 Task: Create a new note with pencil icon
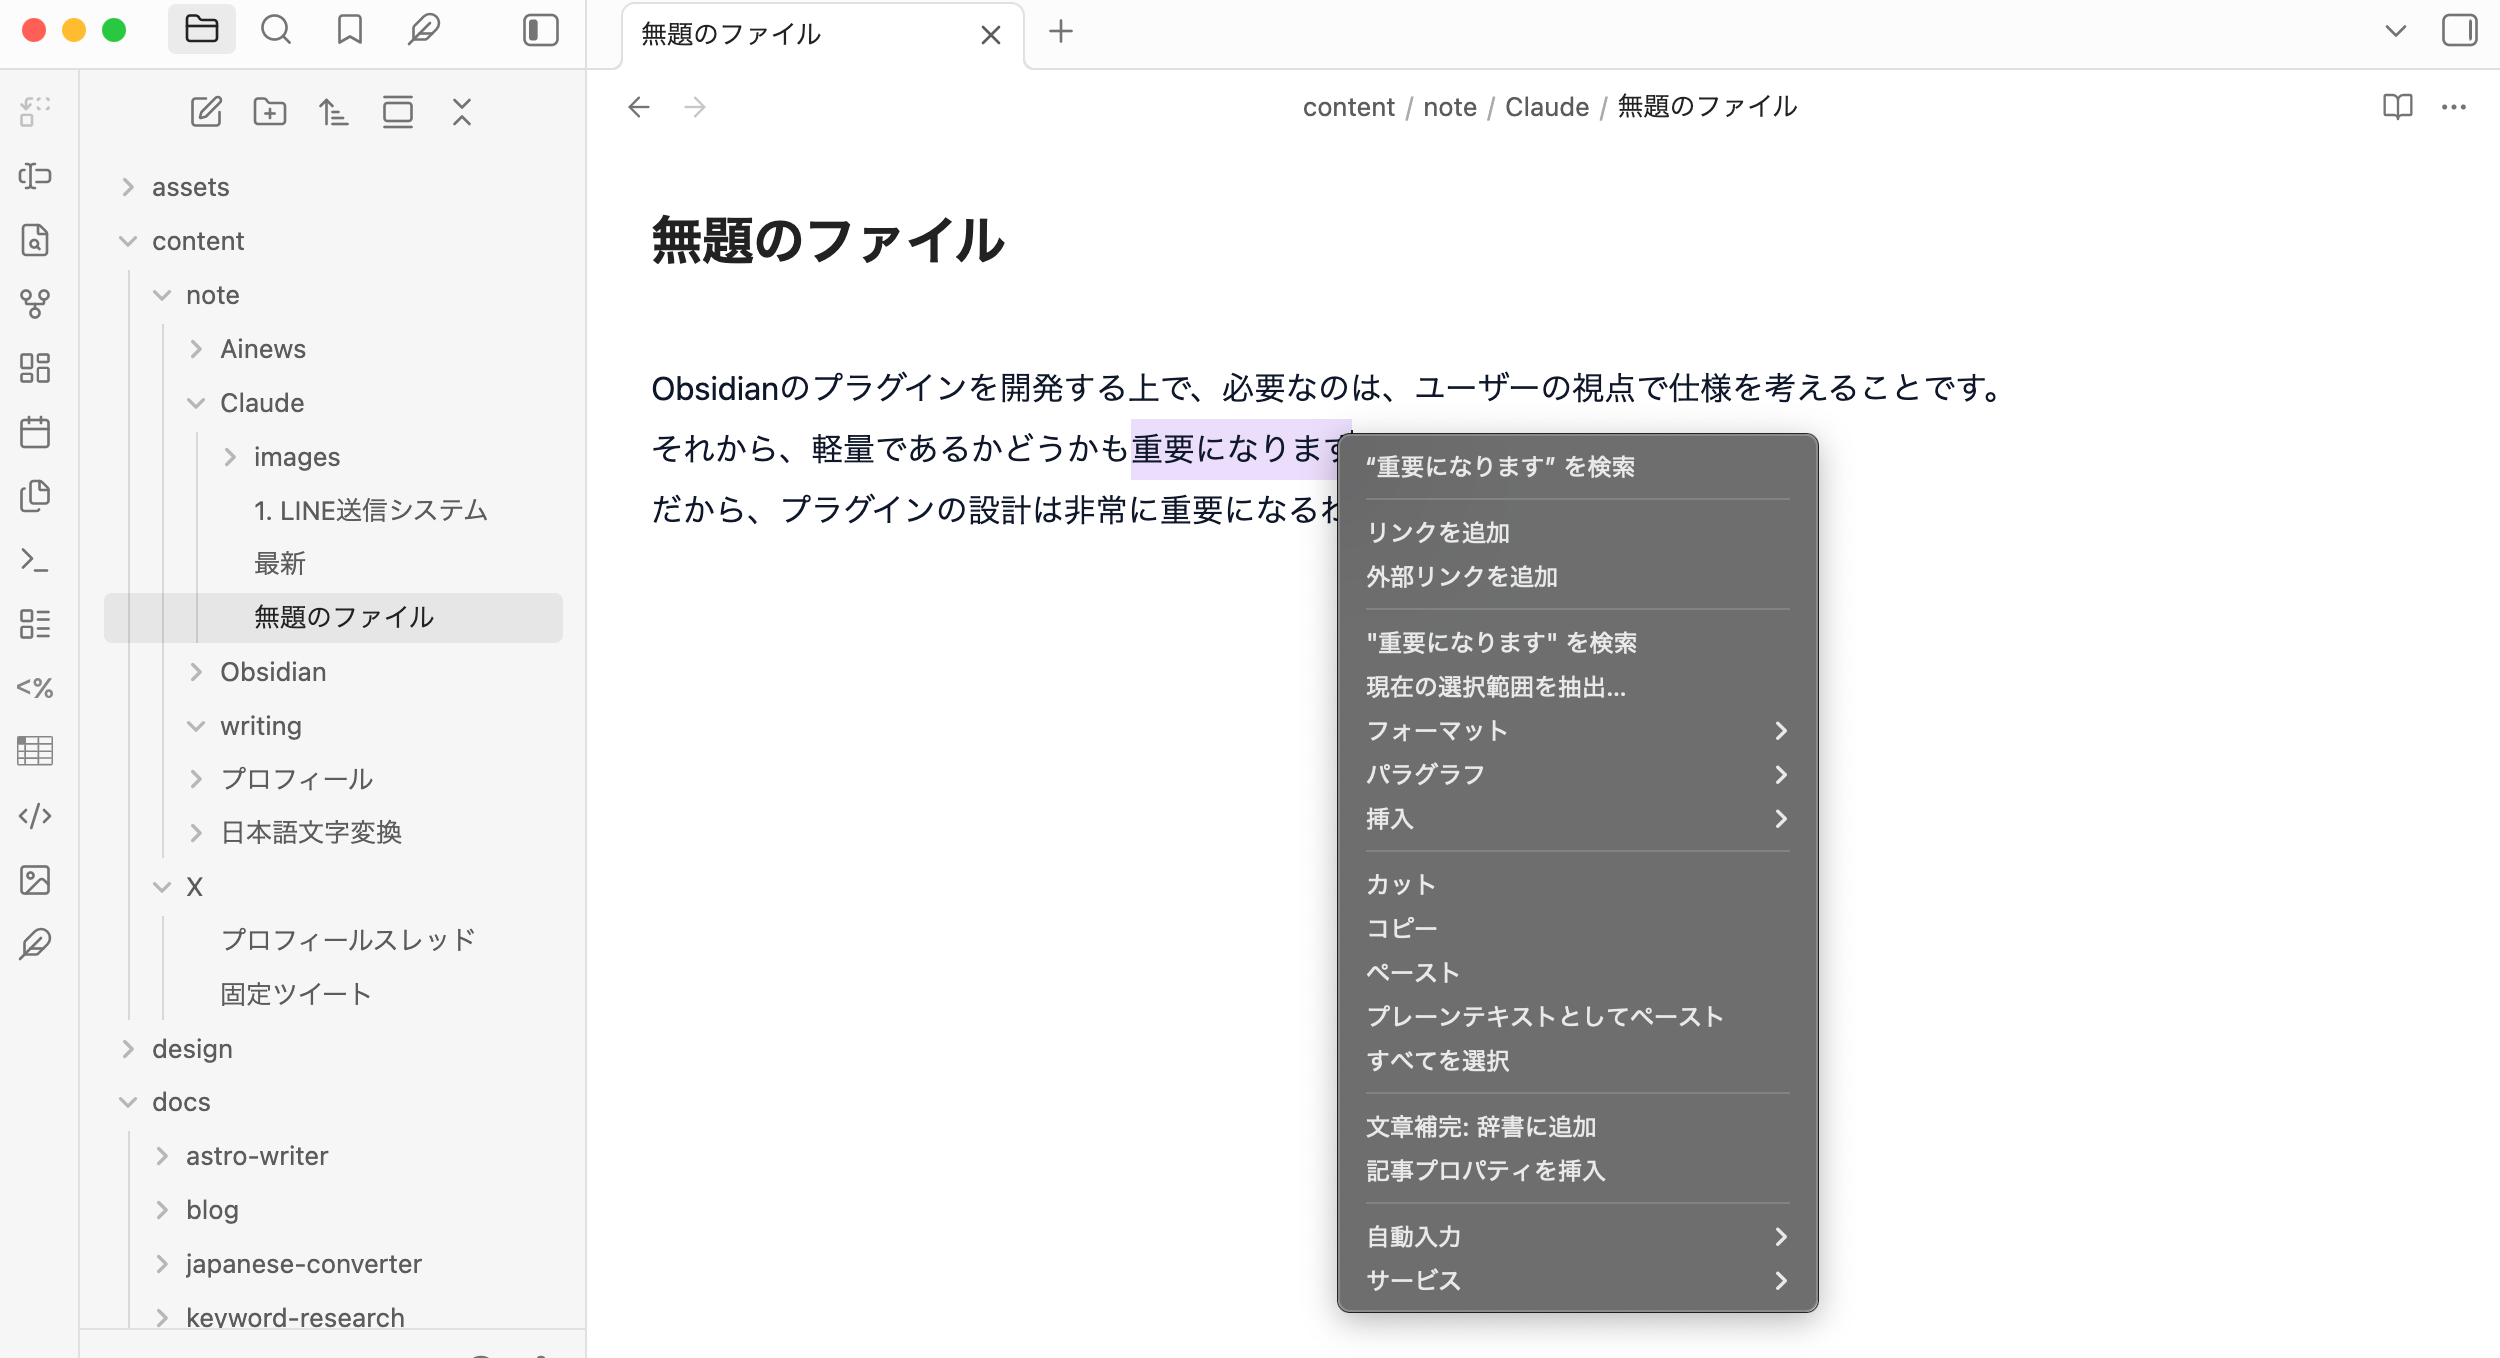click(206, 112)
